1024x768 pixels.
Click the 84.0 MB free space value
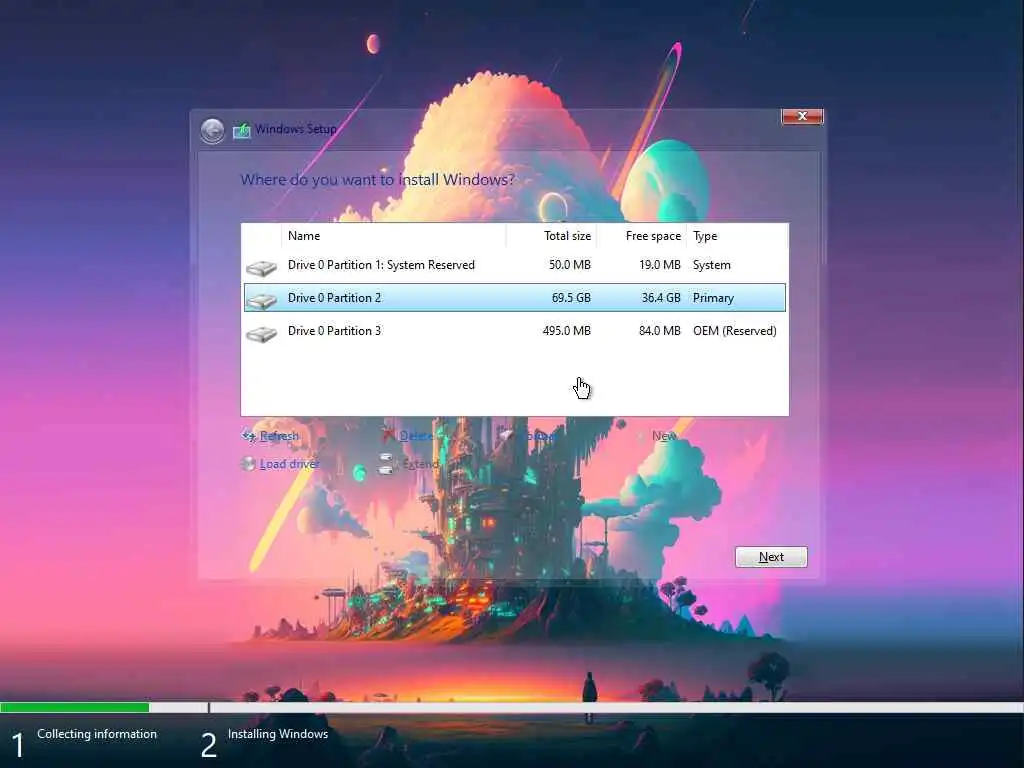click(x=660, y=331)
